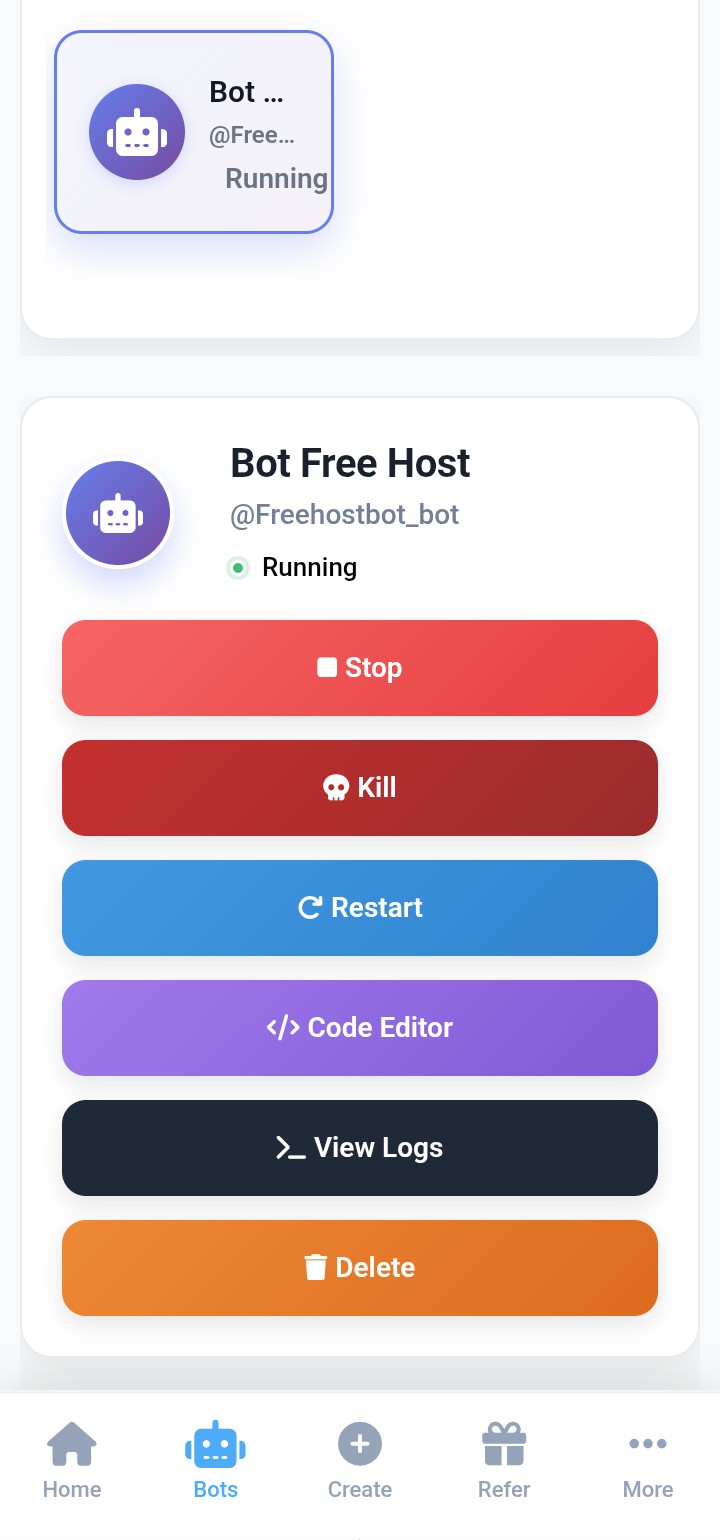The height and width of the screenshot is (1540, 720).
Task: Click the circular arrow icon on Restart
Action: tap(310, 908)
